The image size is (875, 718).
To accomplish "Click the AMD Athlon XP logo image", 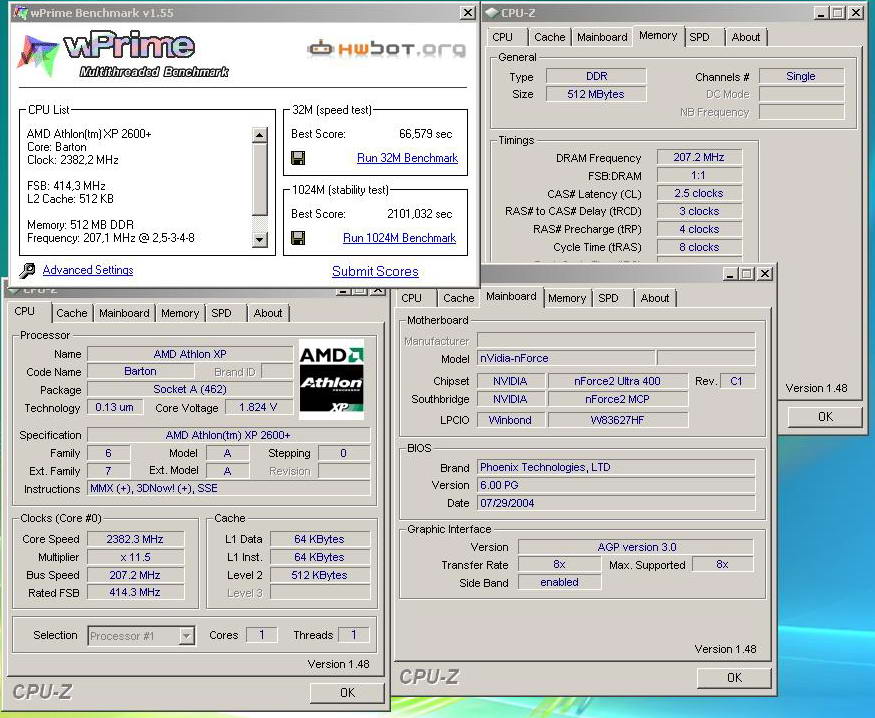I will pyautogui.click(x=331, y=379).
